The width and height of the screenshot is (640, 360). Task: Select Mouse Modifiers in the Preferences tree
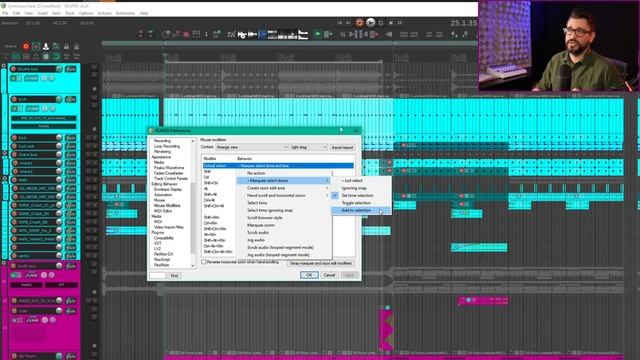click(x=167, y=206)
